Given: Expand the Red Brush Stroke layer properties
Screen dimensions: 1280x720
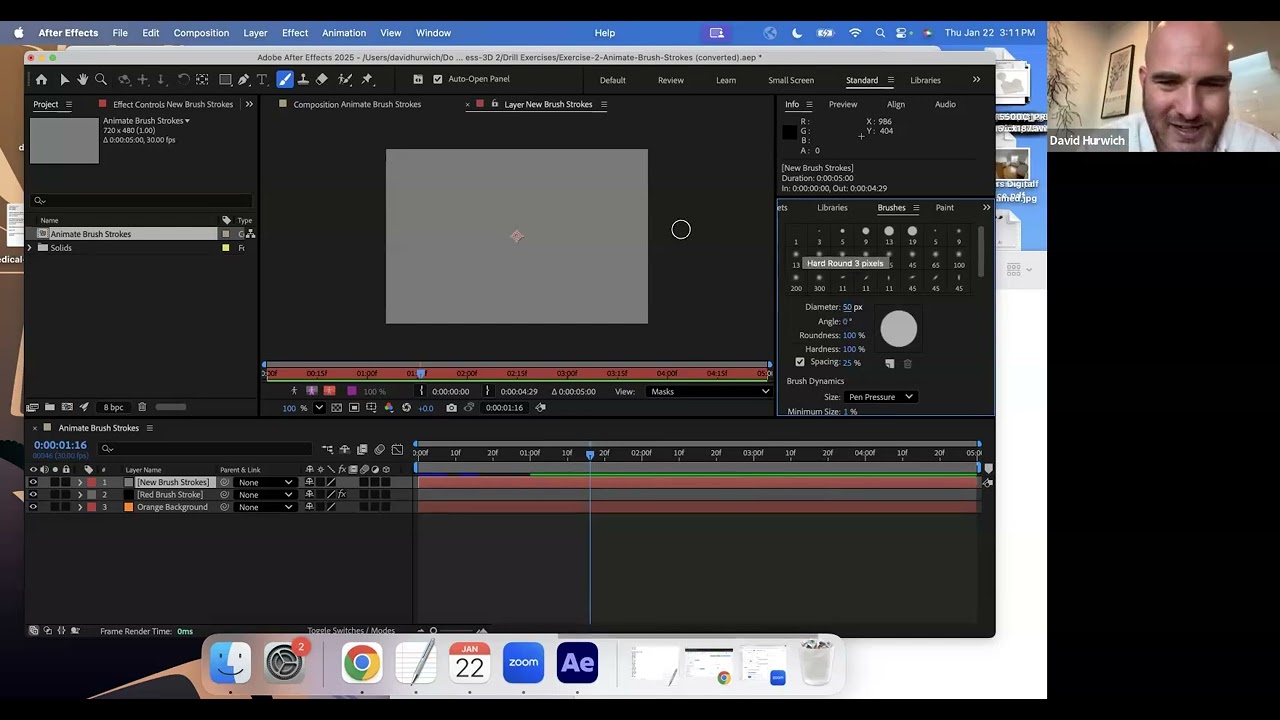Looking at the screenshot, I should pyautogui.click(x=80, y=494).
